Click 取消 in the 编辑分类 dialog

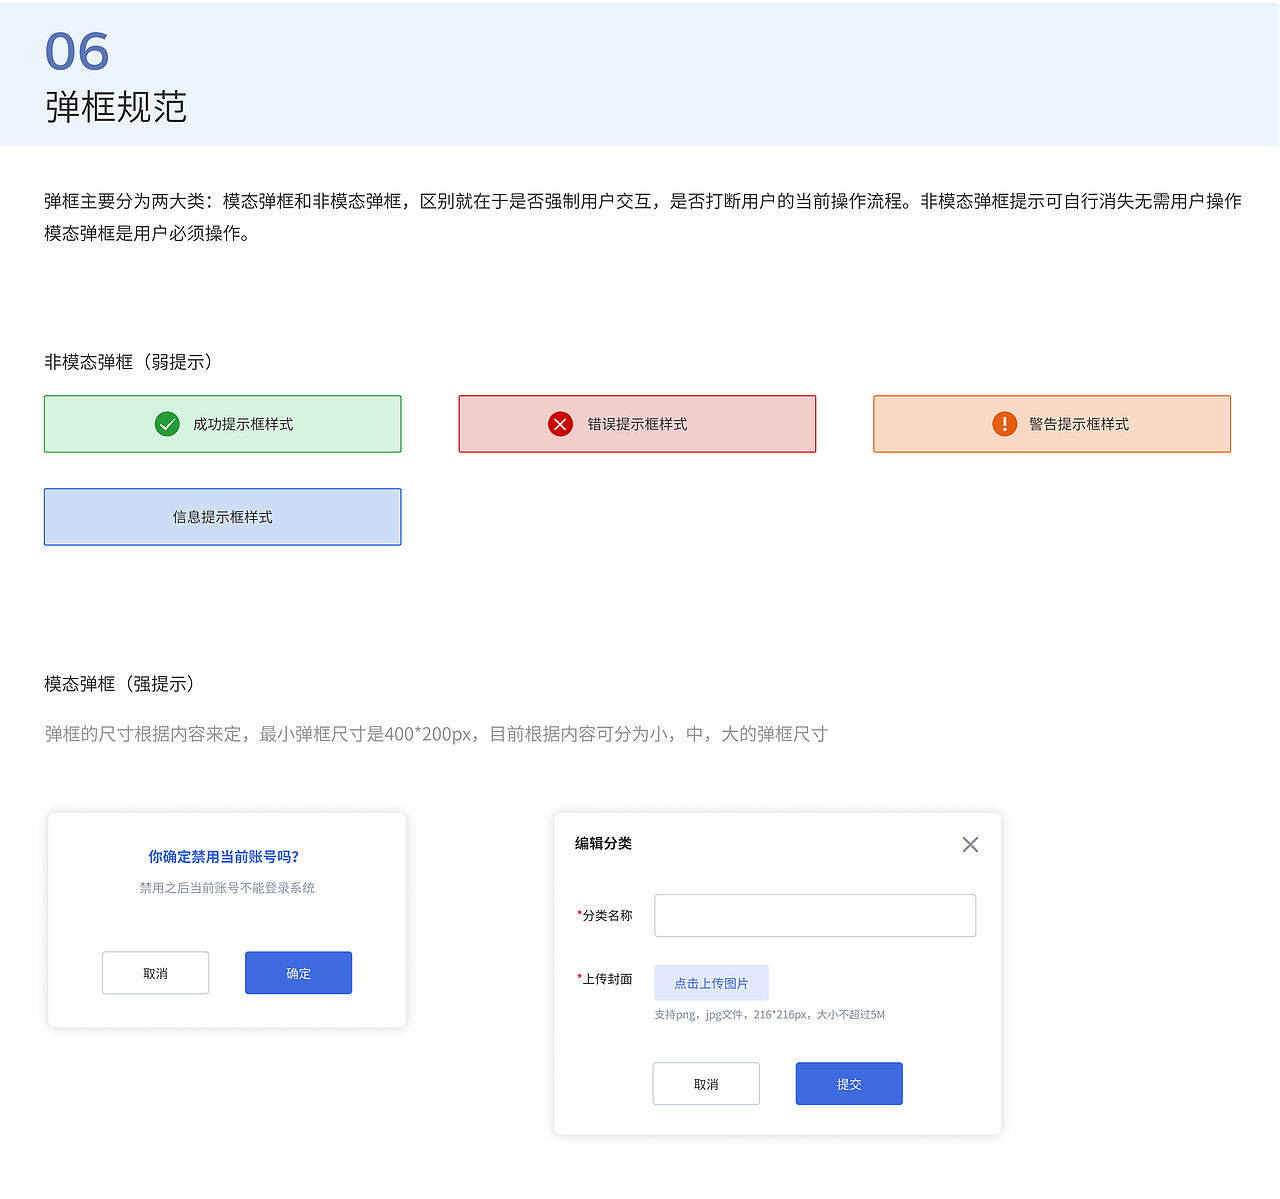click(x=706, y=1083)
